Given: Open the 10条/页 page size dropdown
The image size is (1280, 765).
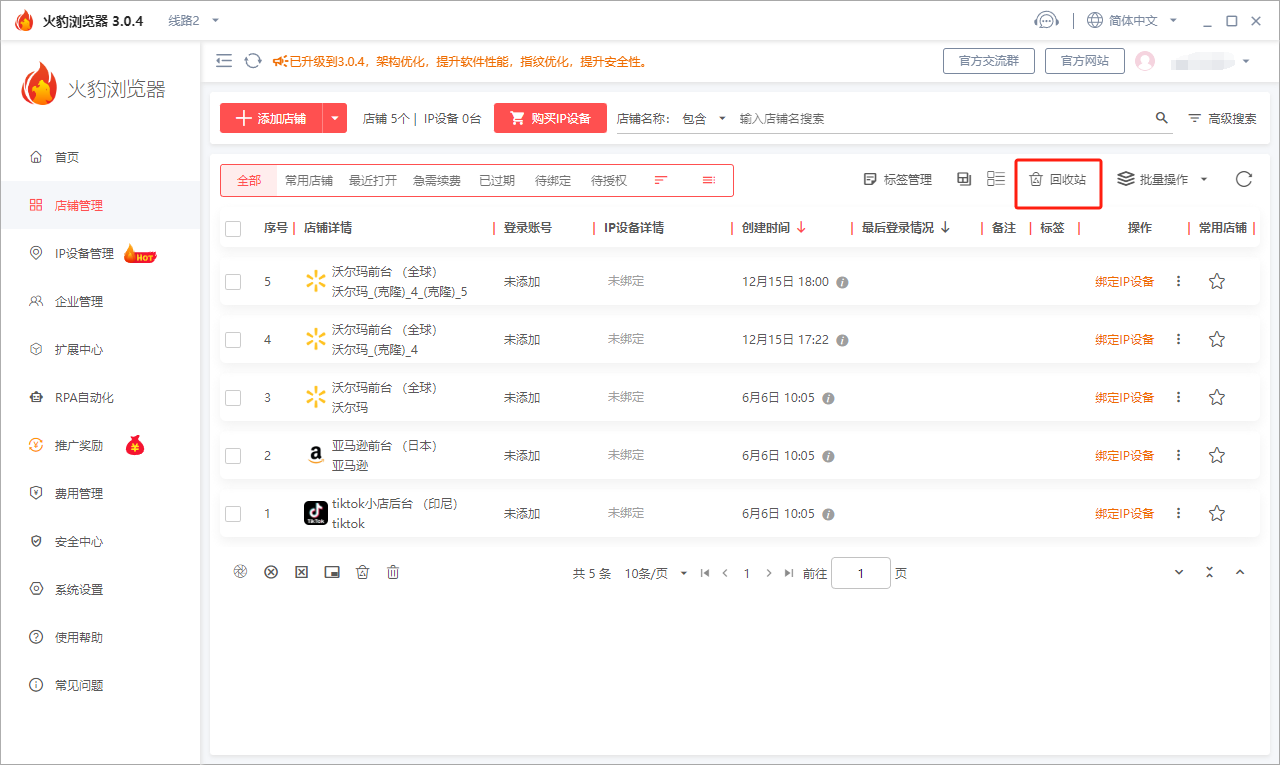Looking at the screenshot, I should (x=655, y=574).
